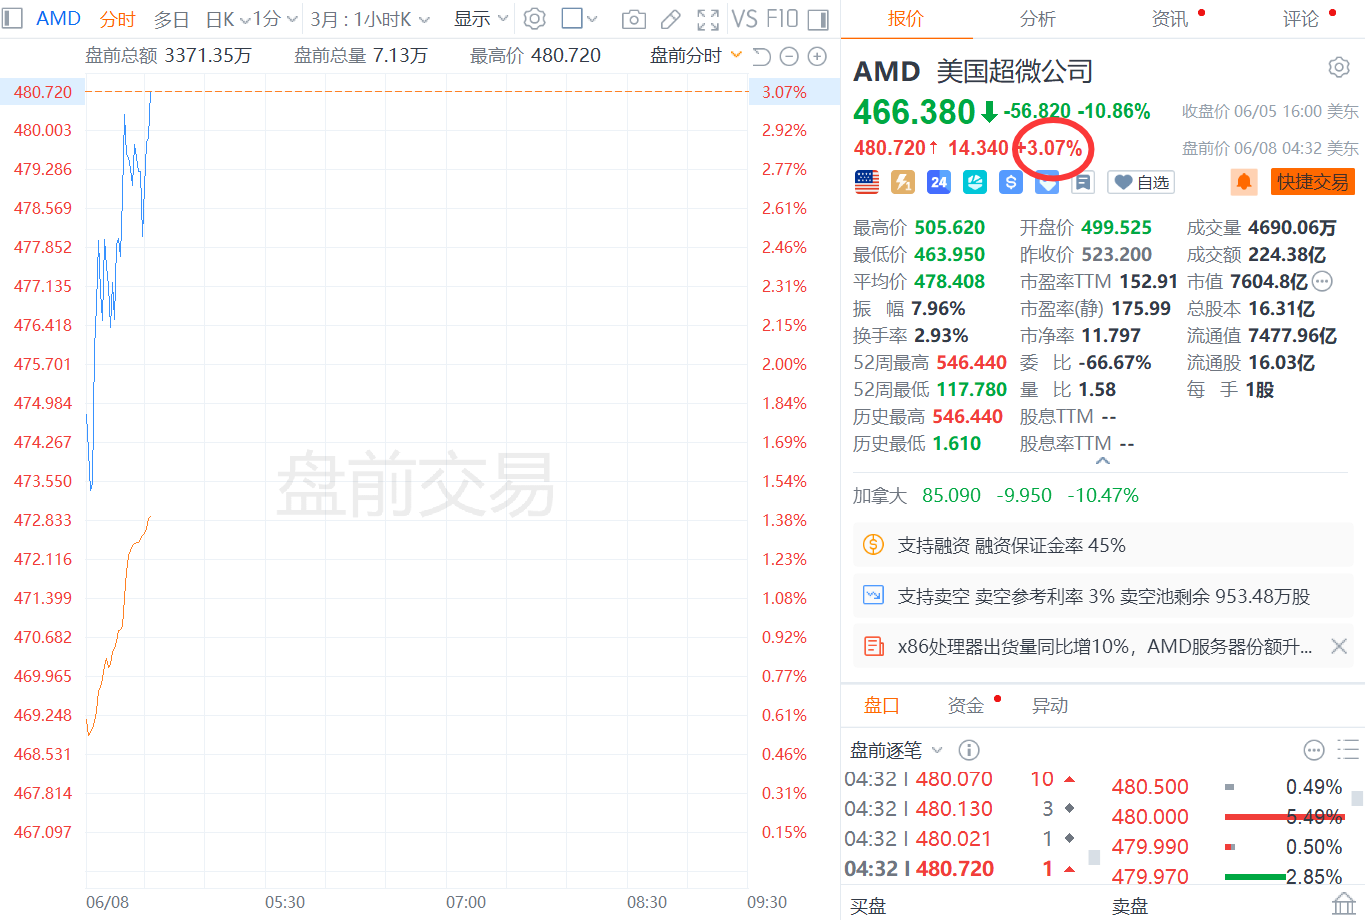Toggle the chart layout square box
Image resolution: width=1365 pixels, height=920 pixels.
tap(572, 18)
